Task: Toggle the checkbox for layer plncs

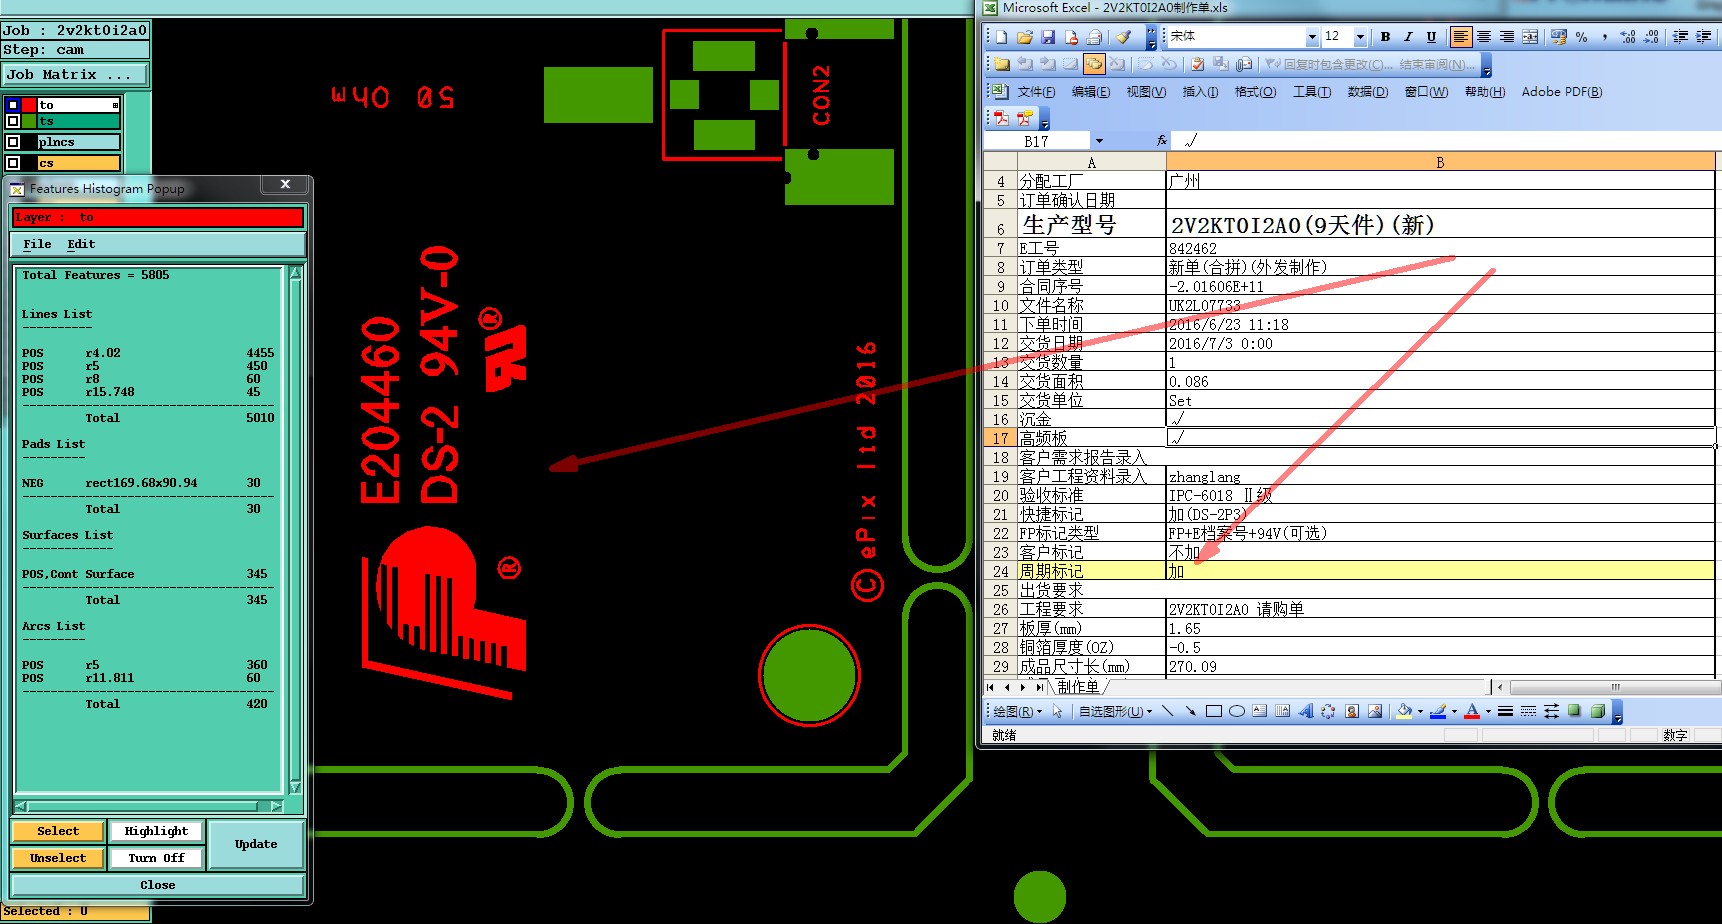Action: coord(13,142)
